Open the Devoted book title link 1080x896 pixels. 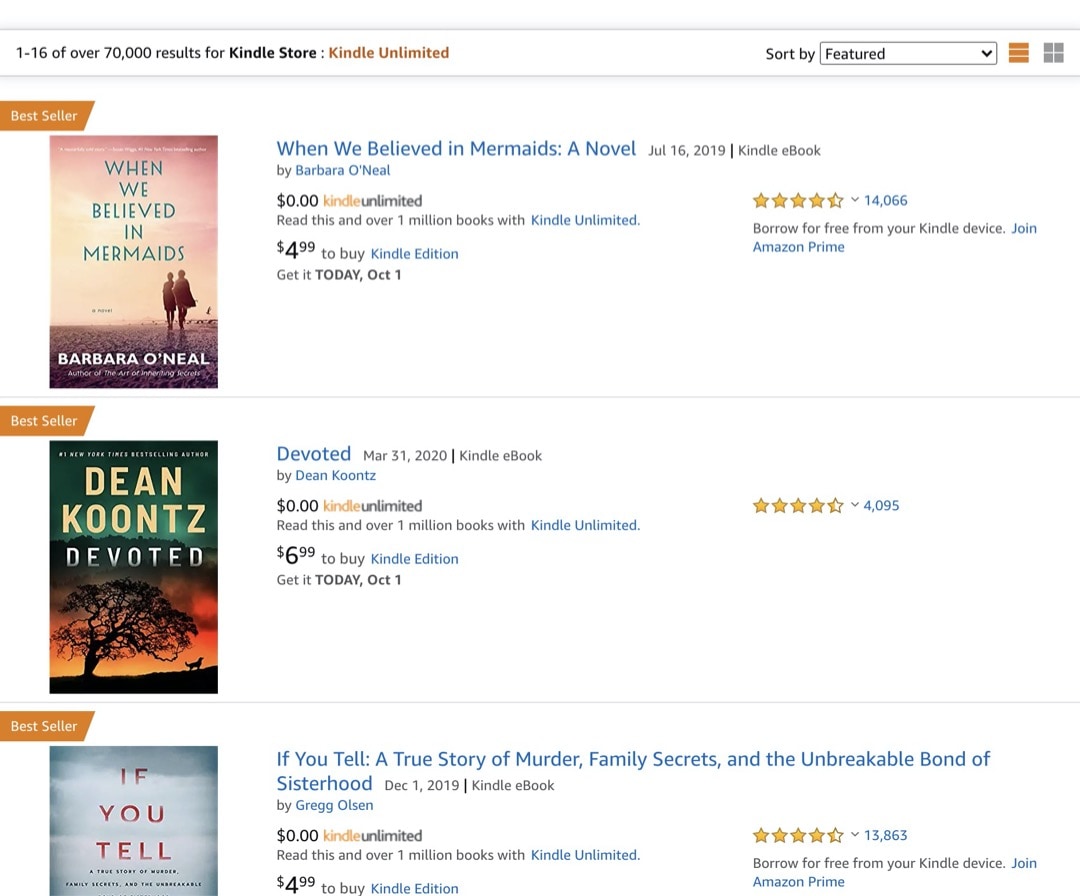click(313, 453)
